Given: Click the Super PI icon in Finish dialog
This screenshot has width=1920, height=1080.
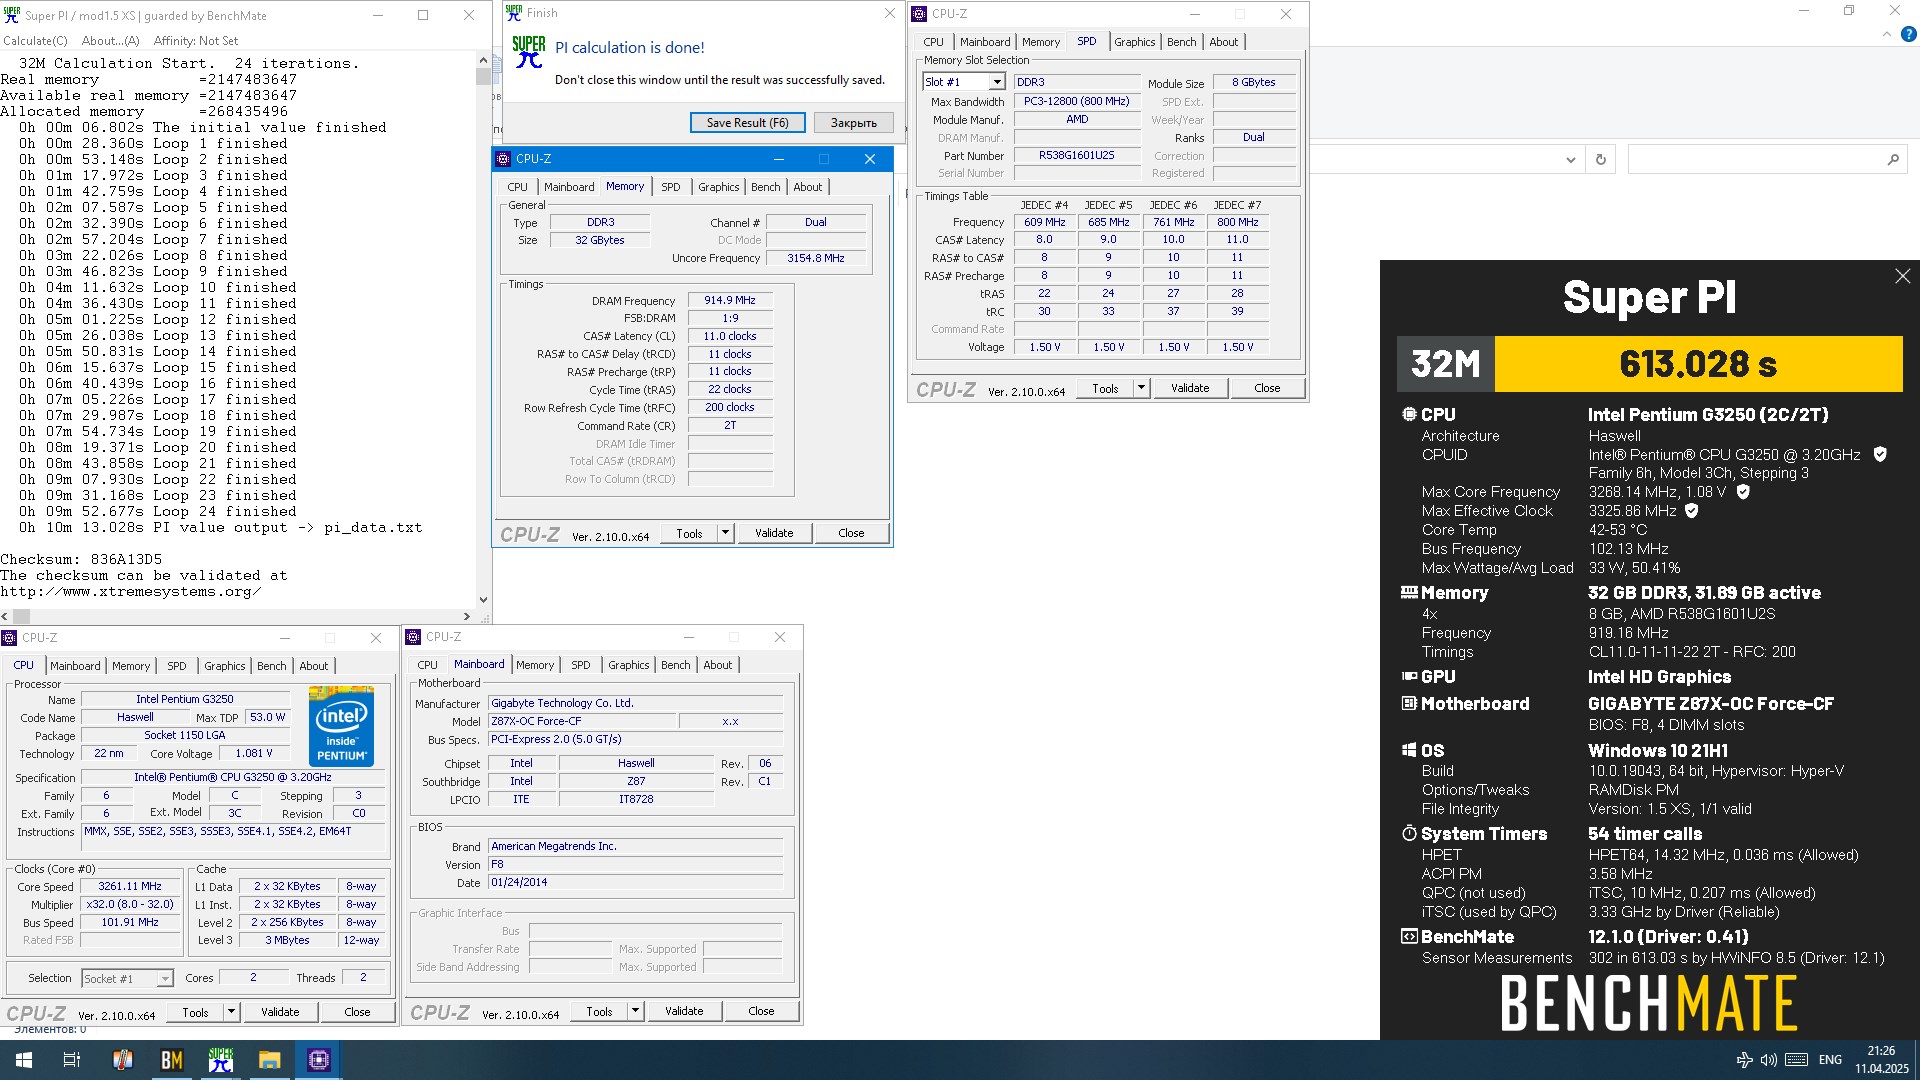Looking at the screenshot, I should point(528,52).
